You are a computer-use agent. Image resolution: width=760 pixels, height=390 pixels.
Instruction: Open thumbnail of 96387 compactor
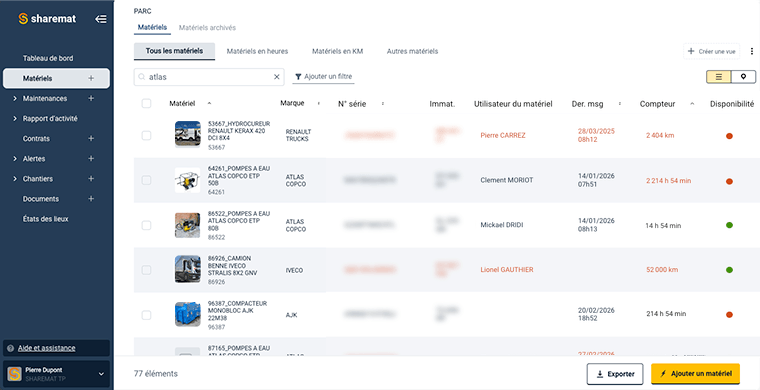click(188, 314)
